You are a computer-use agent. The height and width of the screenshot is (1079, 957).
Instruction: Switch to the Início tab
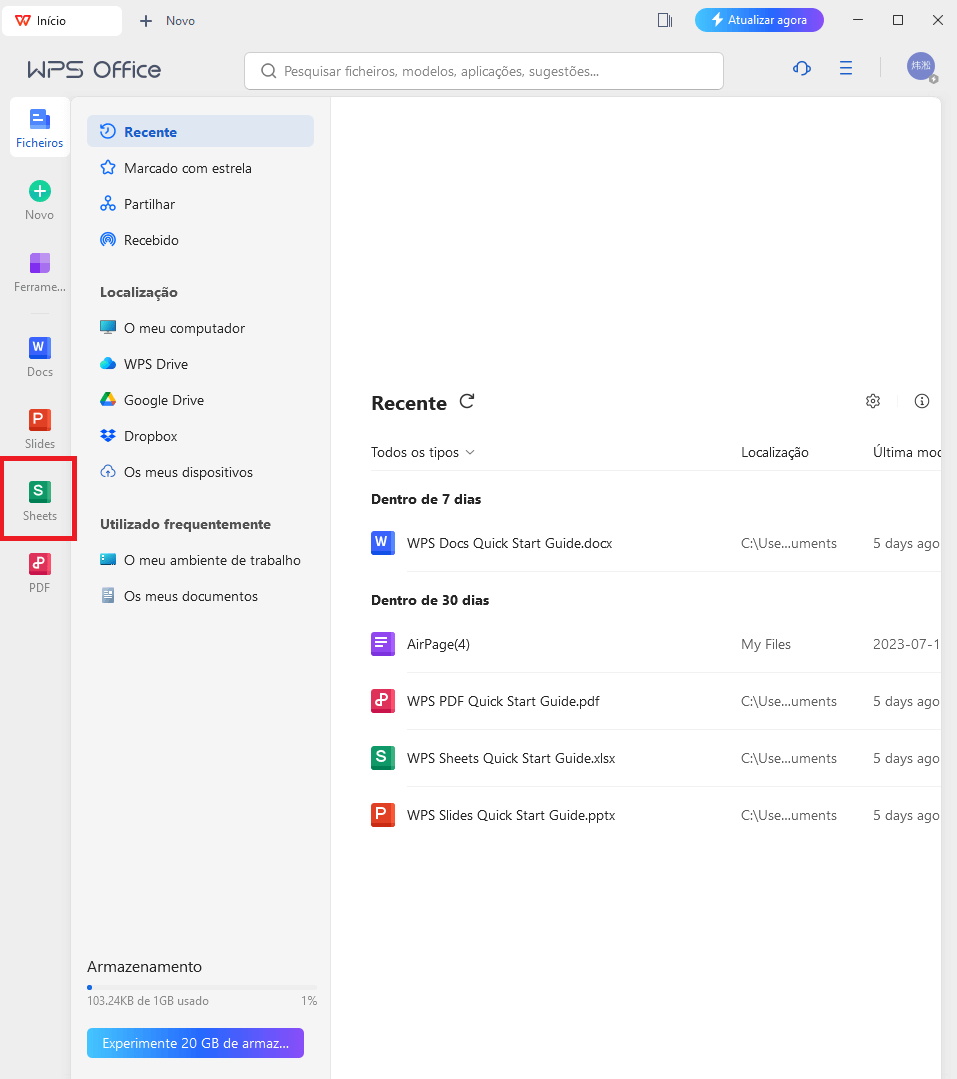(62, 21)
